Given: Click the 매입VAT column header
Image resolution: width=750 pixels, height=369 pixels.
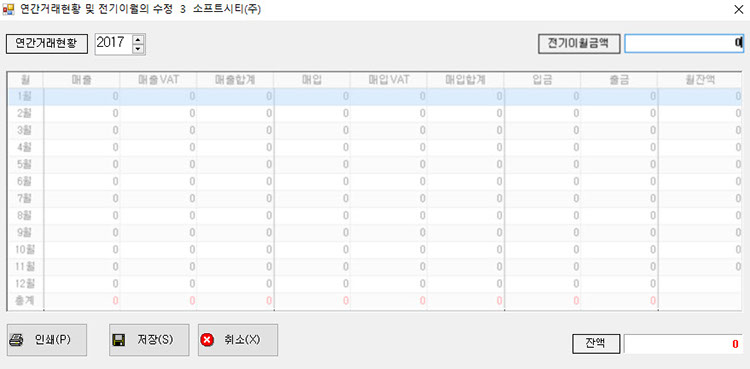Looking at the screenshot, I should click(x=389, y=80).
